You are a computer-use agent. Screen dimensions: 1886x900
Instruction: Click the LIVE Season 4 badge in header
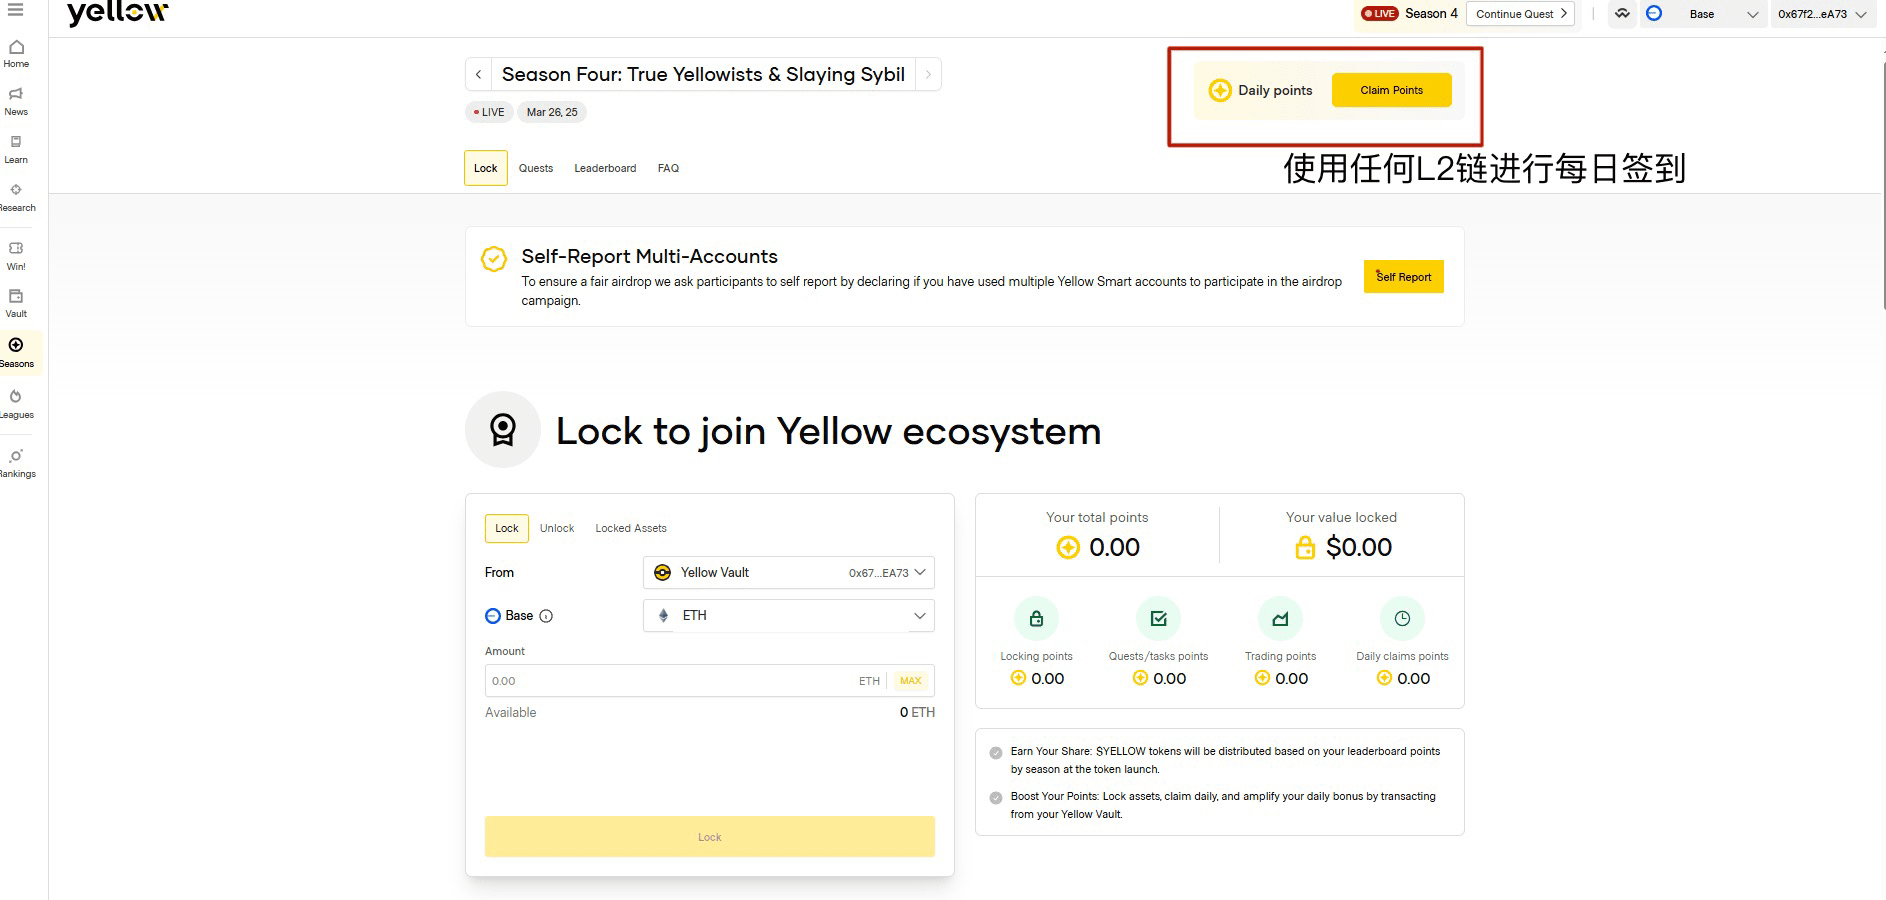tap(1409, 14)
